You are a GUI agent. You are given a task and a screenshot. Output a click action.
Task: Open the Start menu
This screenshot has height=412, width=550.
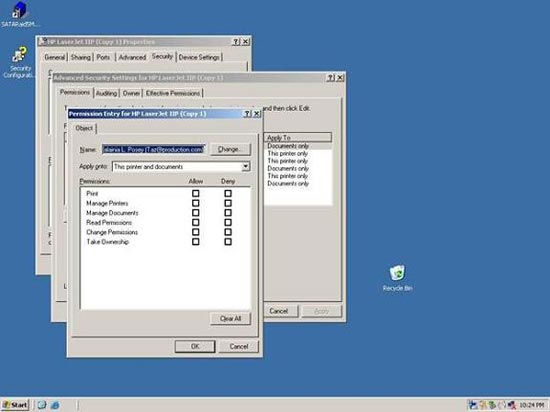pyautogui.click(x=15, y=405)
